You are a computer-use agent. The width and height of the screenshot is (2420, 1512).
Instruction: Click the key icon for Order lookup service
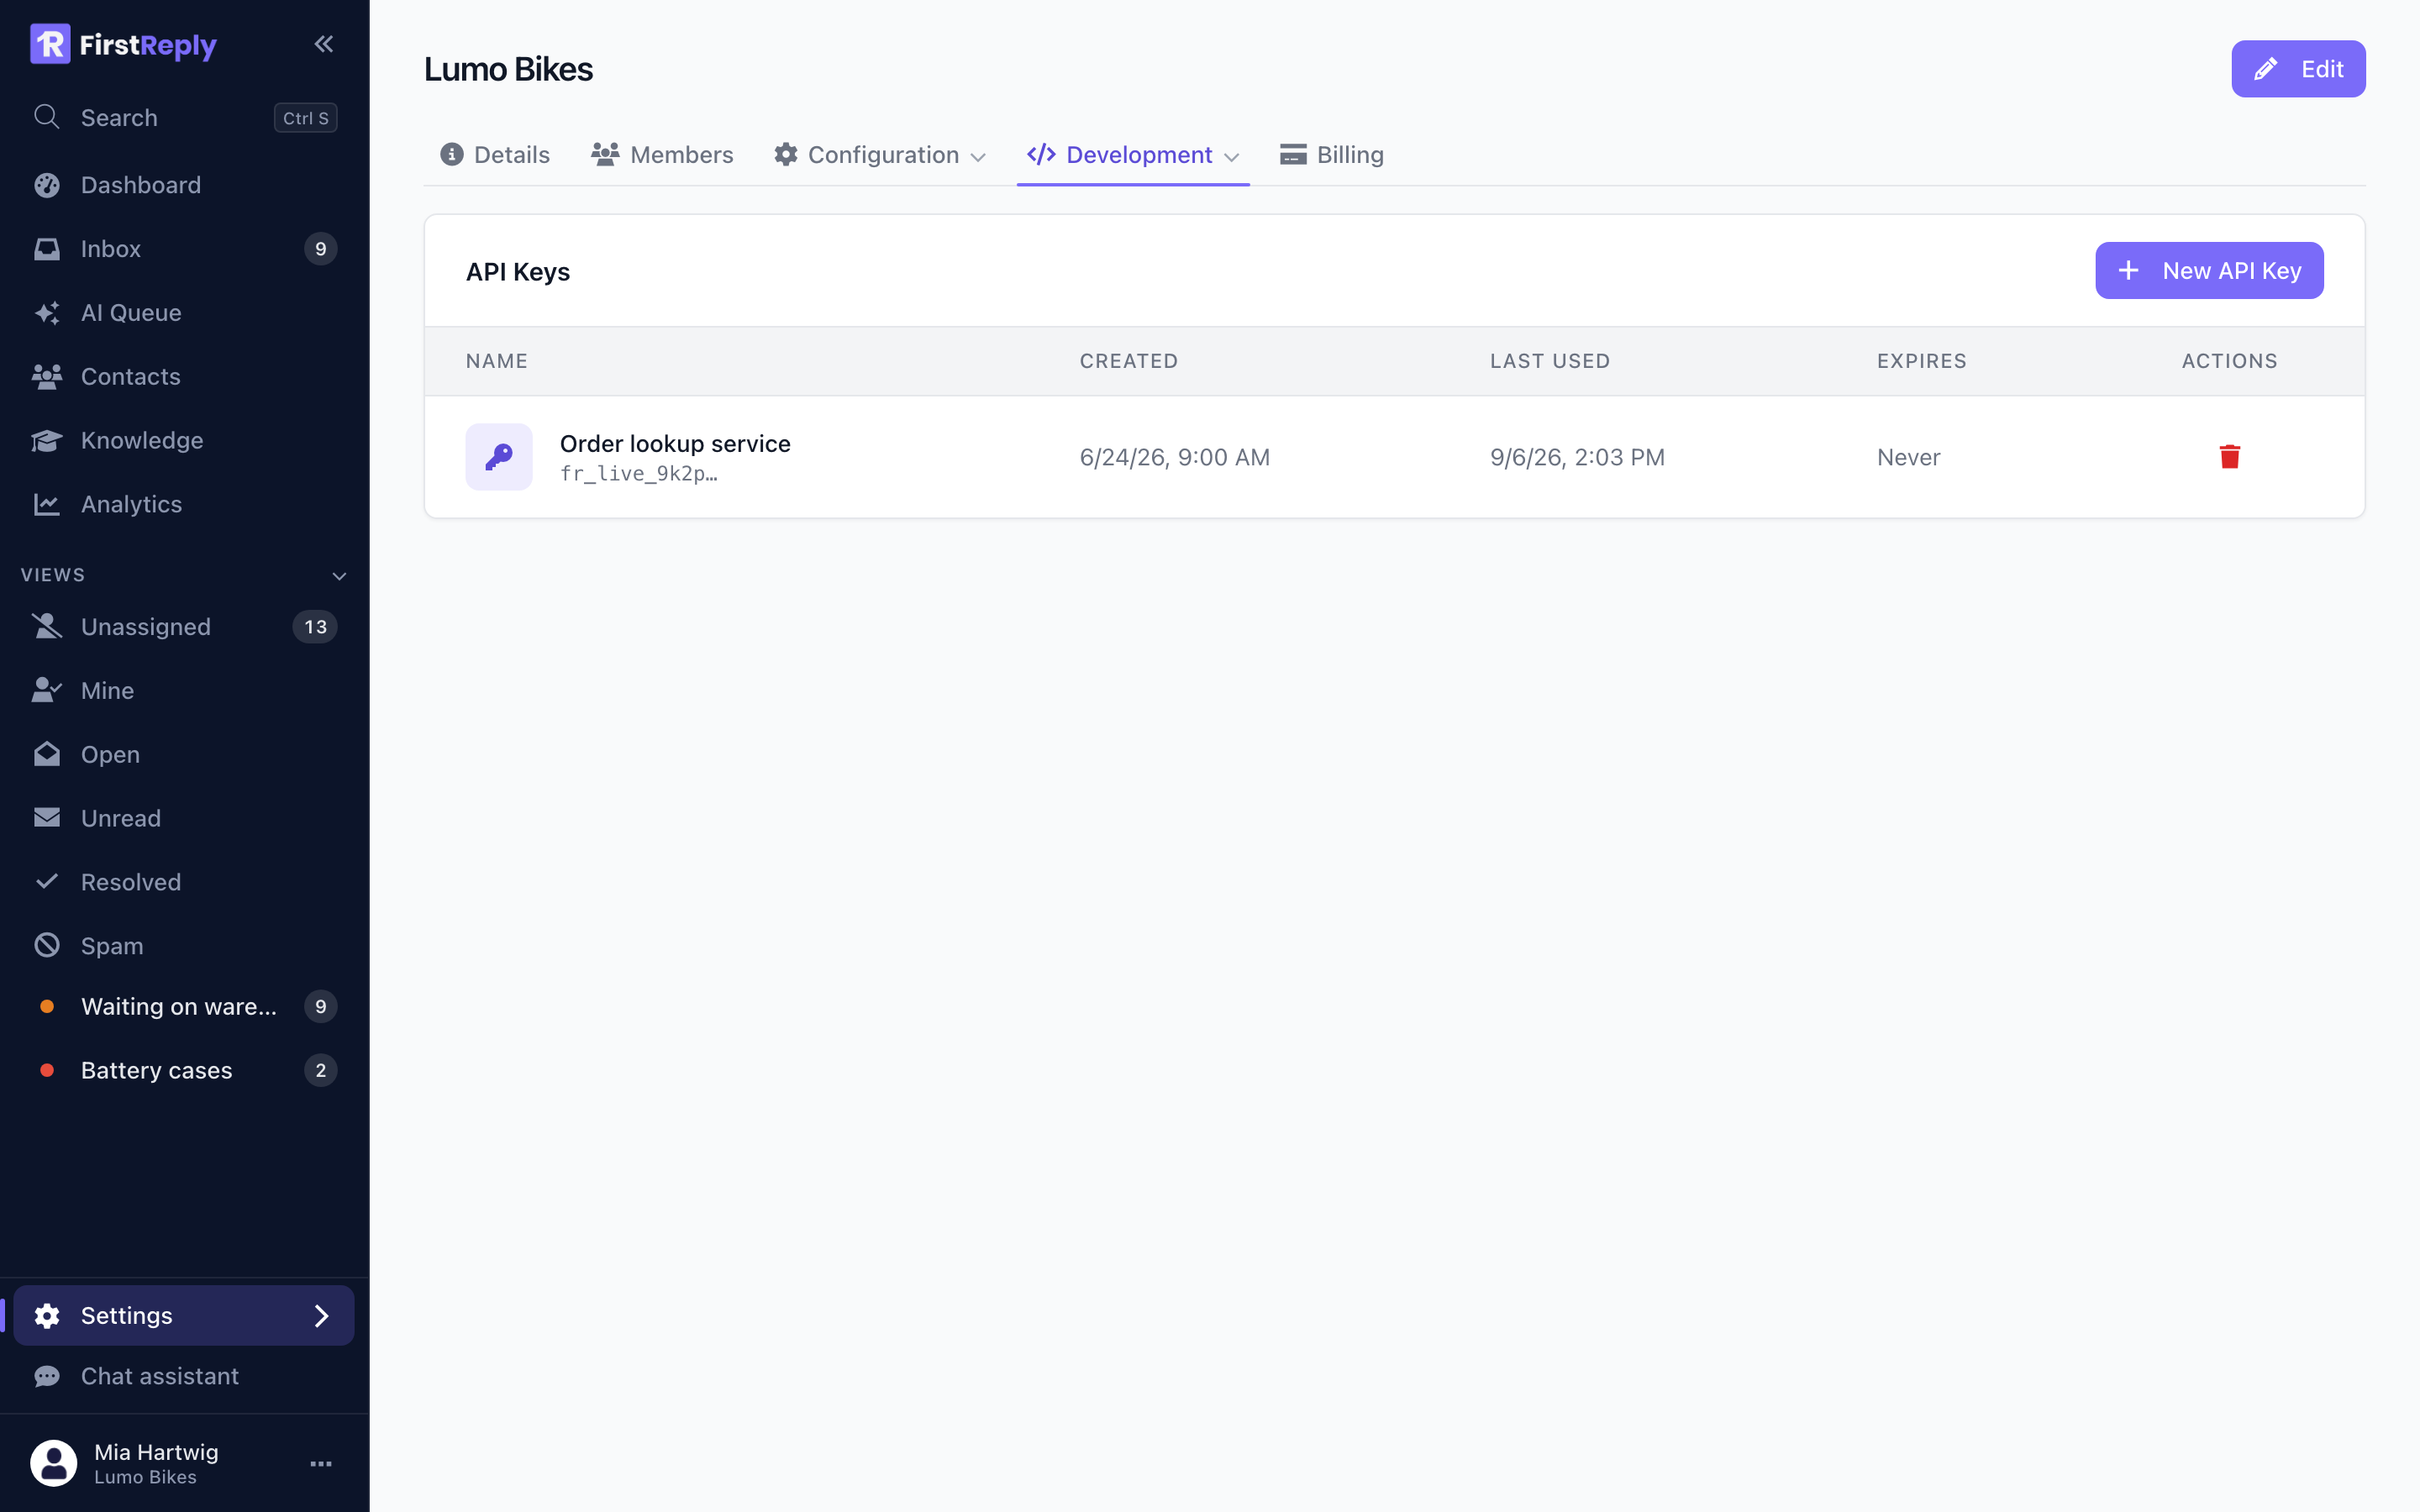pos(499,457)
